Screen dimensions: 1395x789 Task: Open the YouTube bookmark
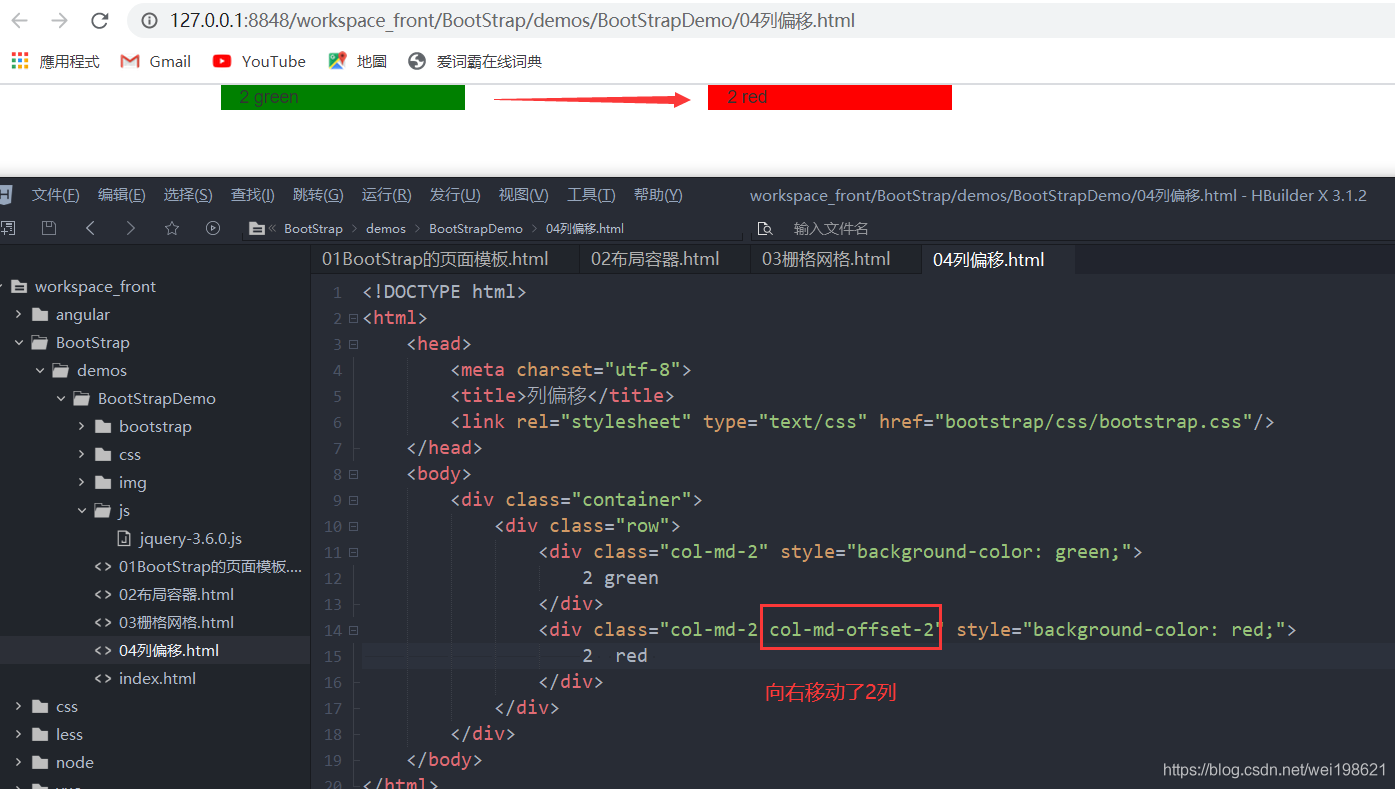259,61
